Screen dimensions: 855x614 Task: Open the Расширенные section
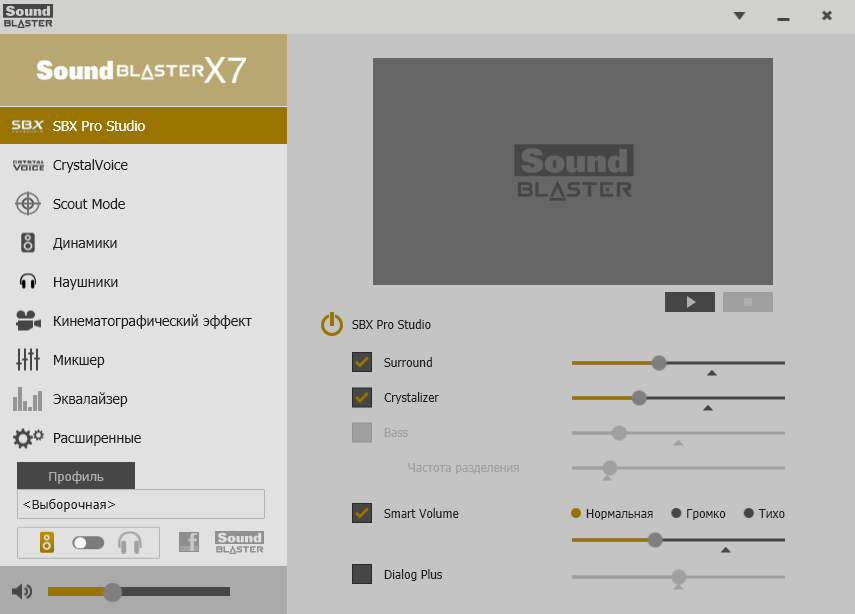tap(143, 438)
